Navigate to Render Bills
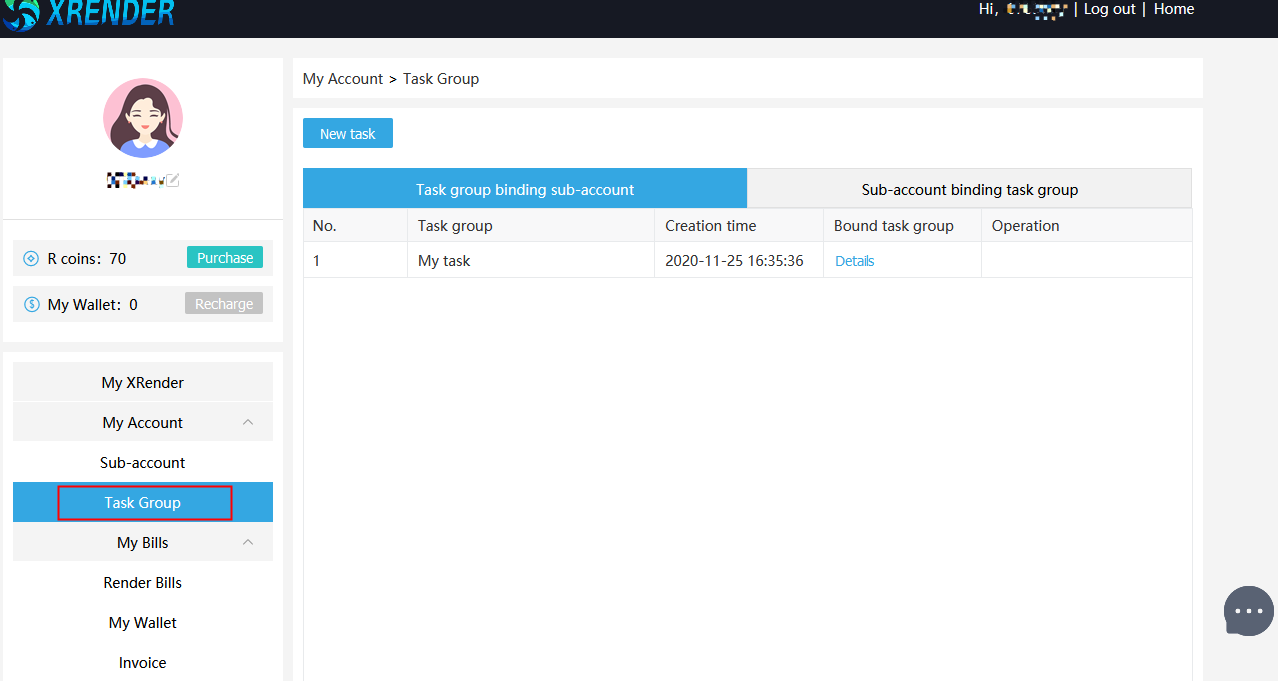This screenshot has width=1278, height=681. [x=143, y=582]
